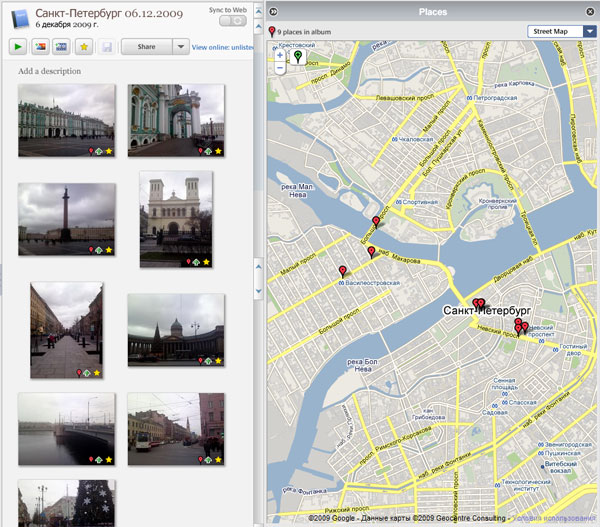Select the Kazan Cathedral photo thumbnail
This screenshot has height=527, width=600.
point(176,325)
